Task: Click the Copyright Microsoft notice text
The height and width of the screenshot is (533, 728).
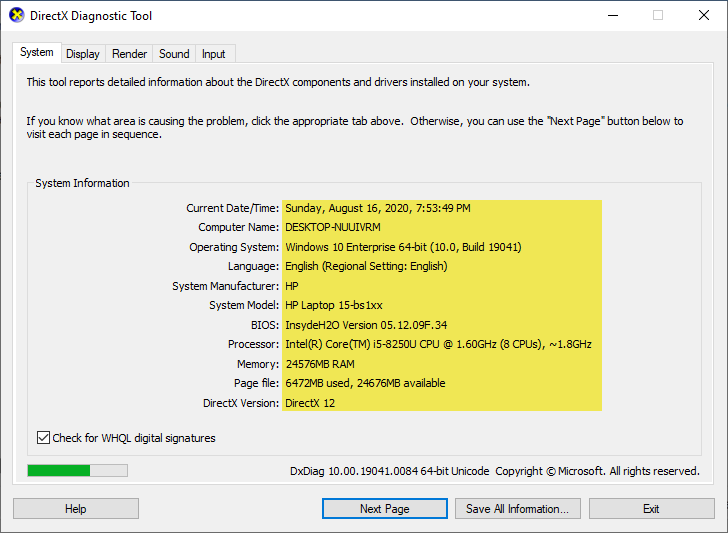Action: click(x=598, y=471)
